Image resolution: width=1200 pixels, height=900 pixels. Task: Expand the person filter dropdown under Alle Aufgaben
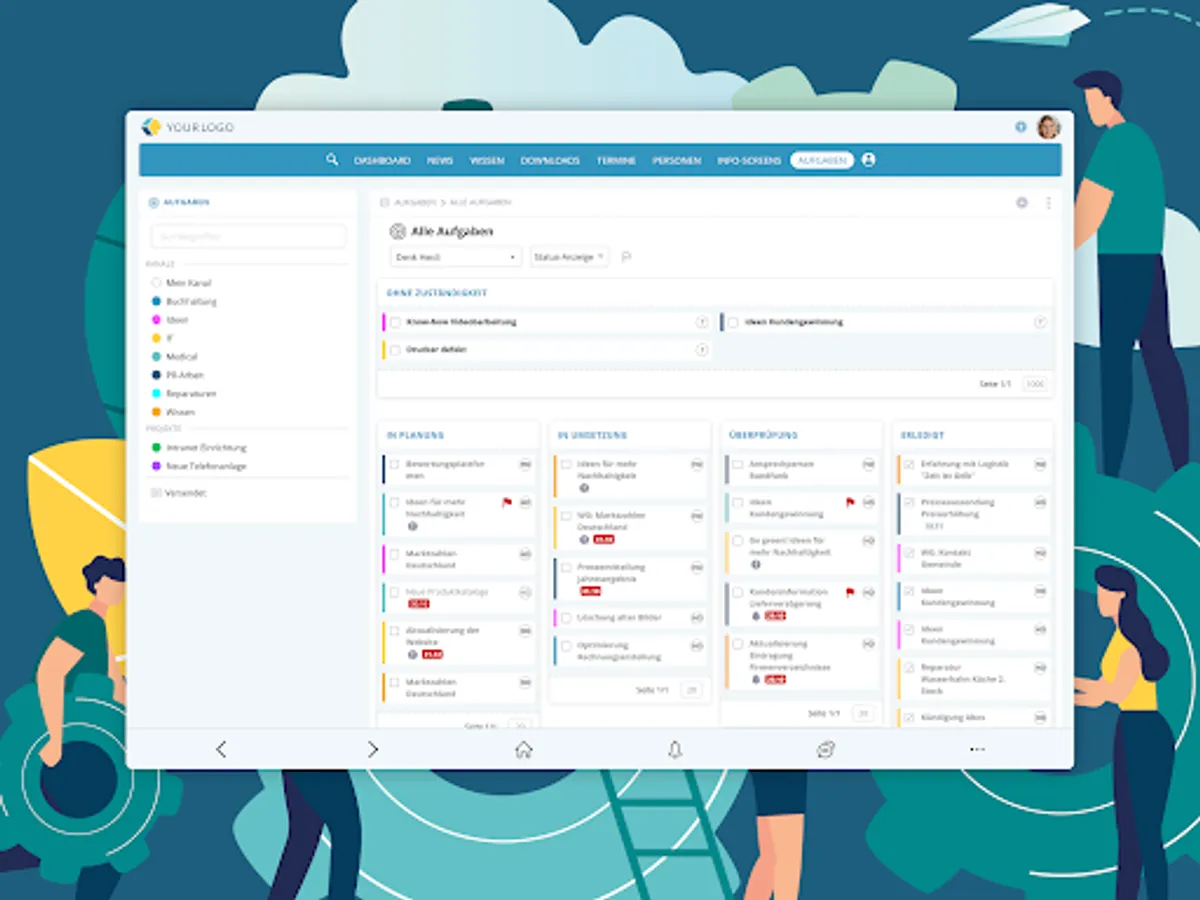456,257
